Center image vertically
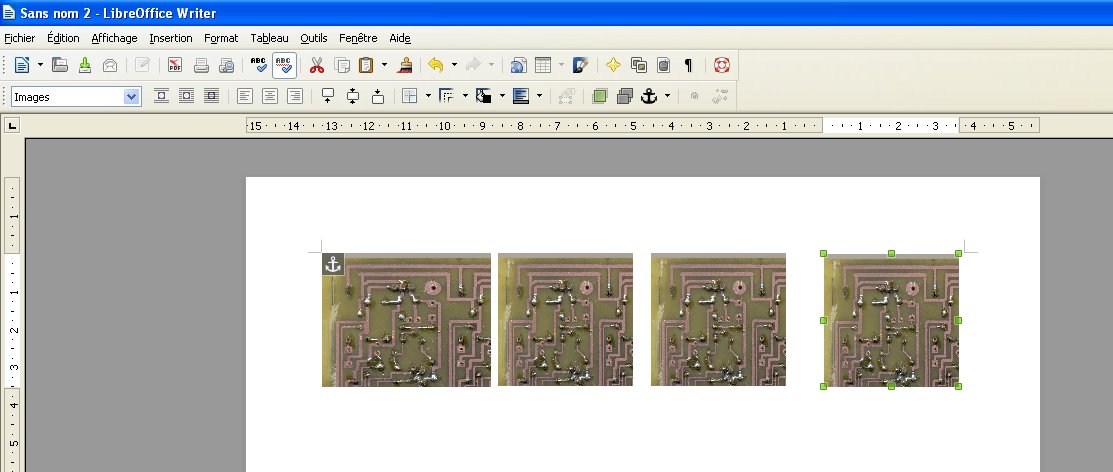This screenshot has height=472, width=1113. click(353, 96)
